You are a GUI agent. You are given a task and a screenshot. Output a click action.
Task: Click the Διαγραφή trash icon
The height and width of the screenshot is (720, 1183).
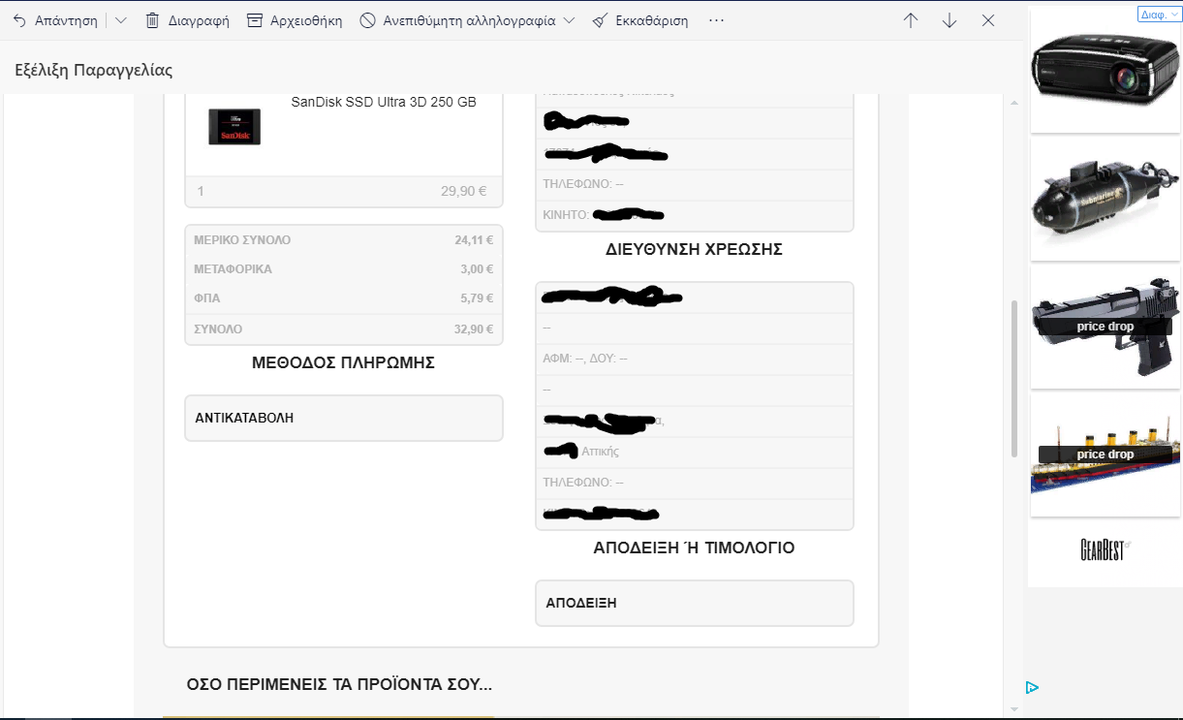click(x=152, y=20)
